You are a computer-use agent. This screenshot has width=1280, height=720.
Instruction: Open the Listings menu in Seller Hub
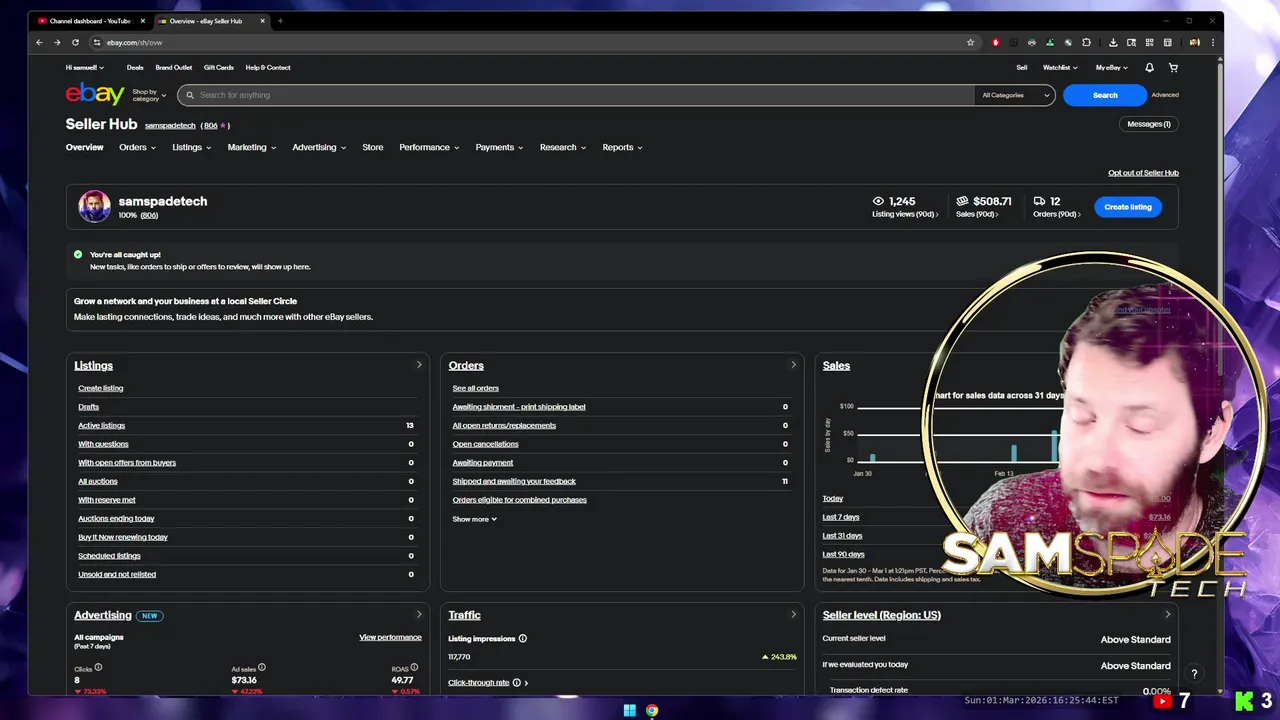[191, 147]
